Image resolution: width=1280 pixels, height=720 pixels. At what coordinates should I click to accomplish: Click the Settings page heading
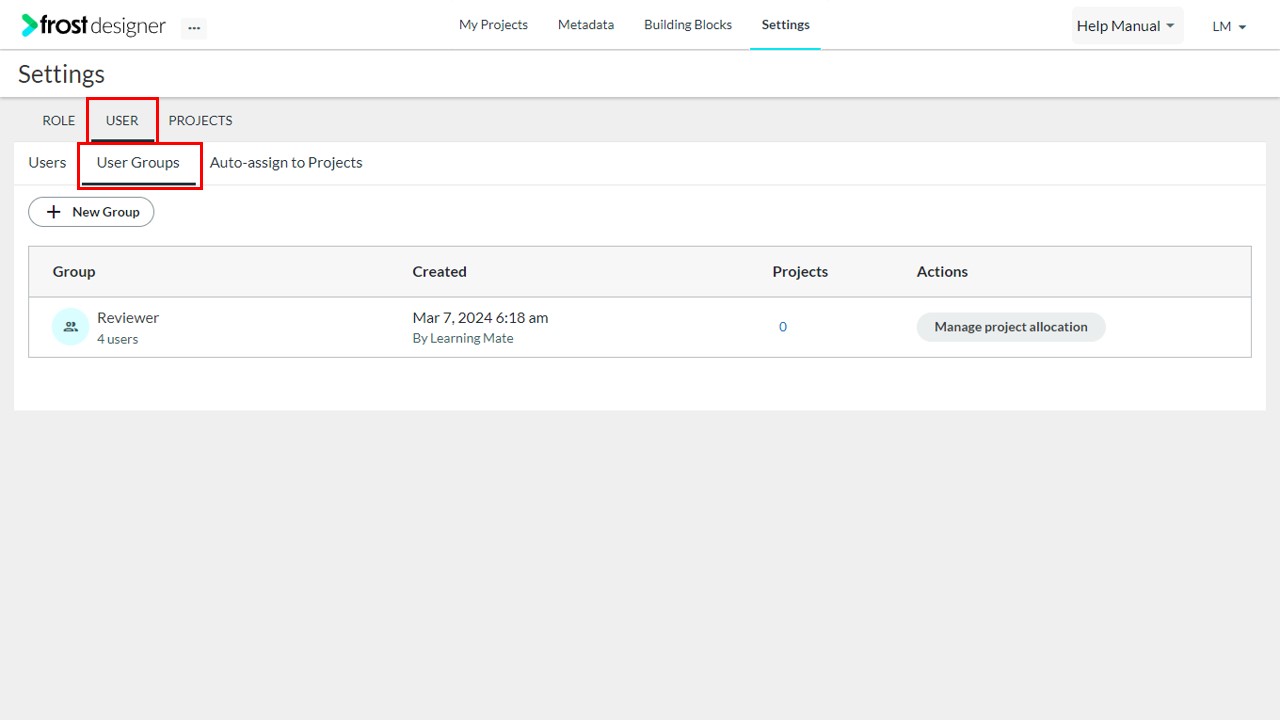[x=61, y=74]
